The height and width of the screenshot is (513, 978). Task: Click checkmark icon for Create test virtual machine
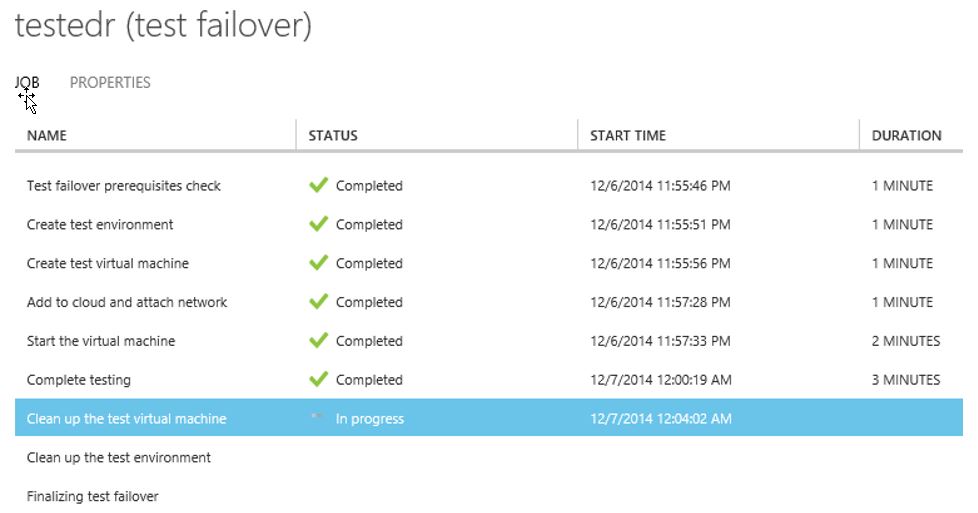318,263
